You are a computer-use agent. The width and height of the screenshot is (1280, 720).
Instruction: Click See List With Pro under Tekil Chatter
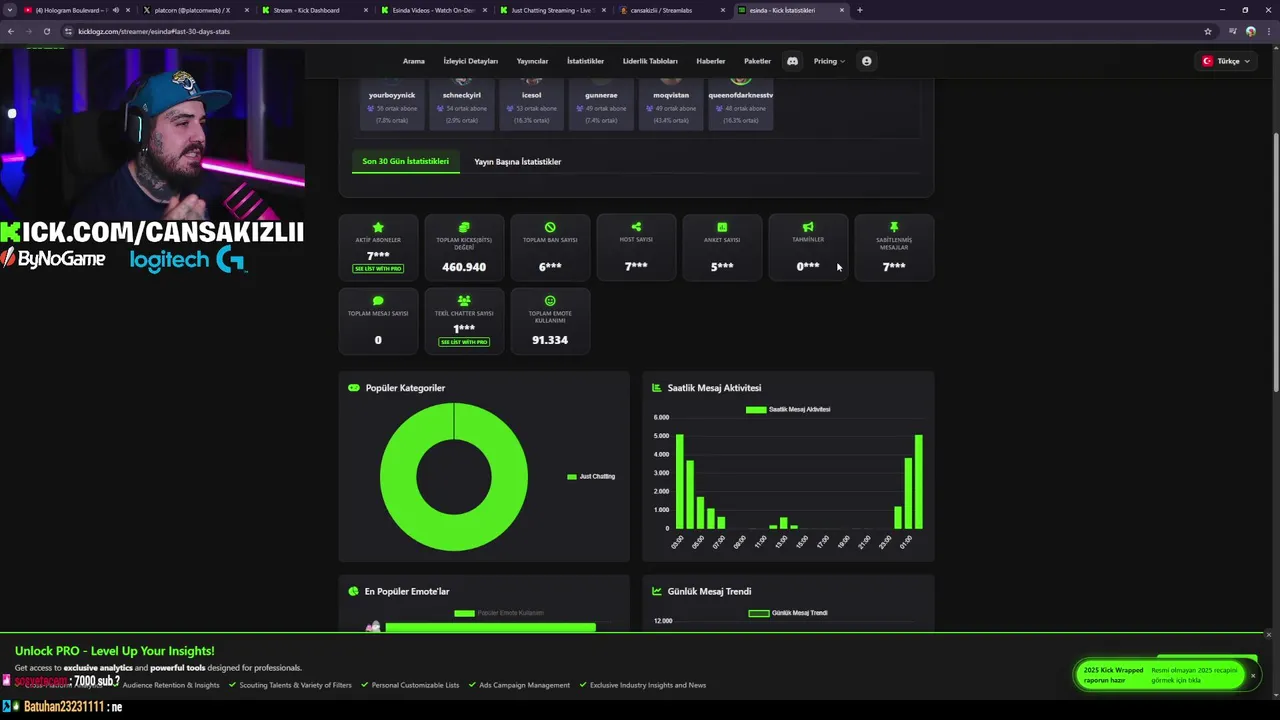point(464,342)
